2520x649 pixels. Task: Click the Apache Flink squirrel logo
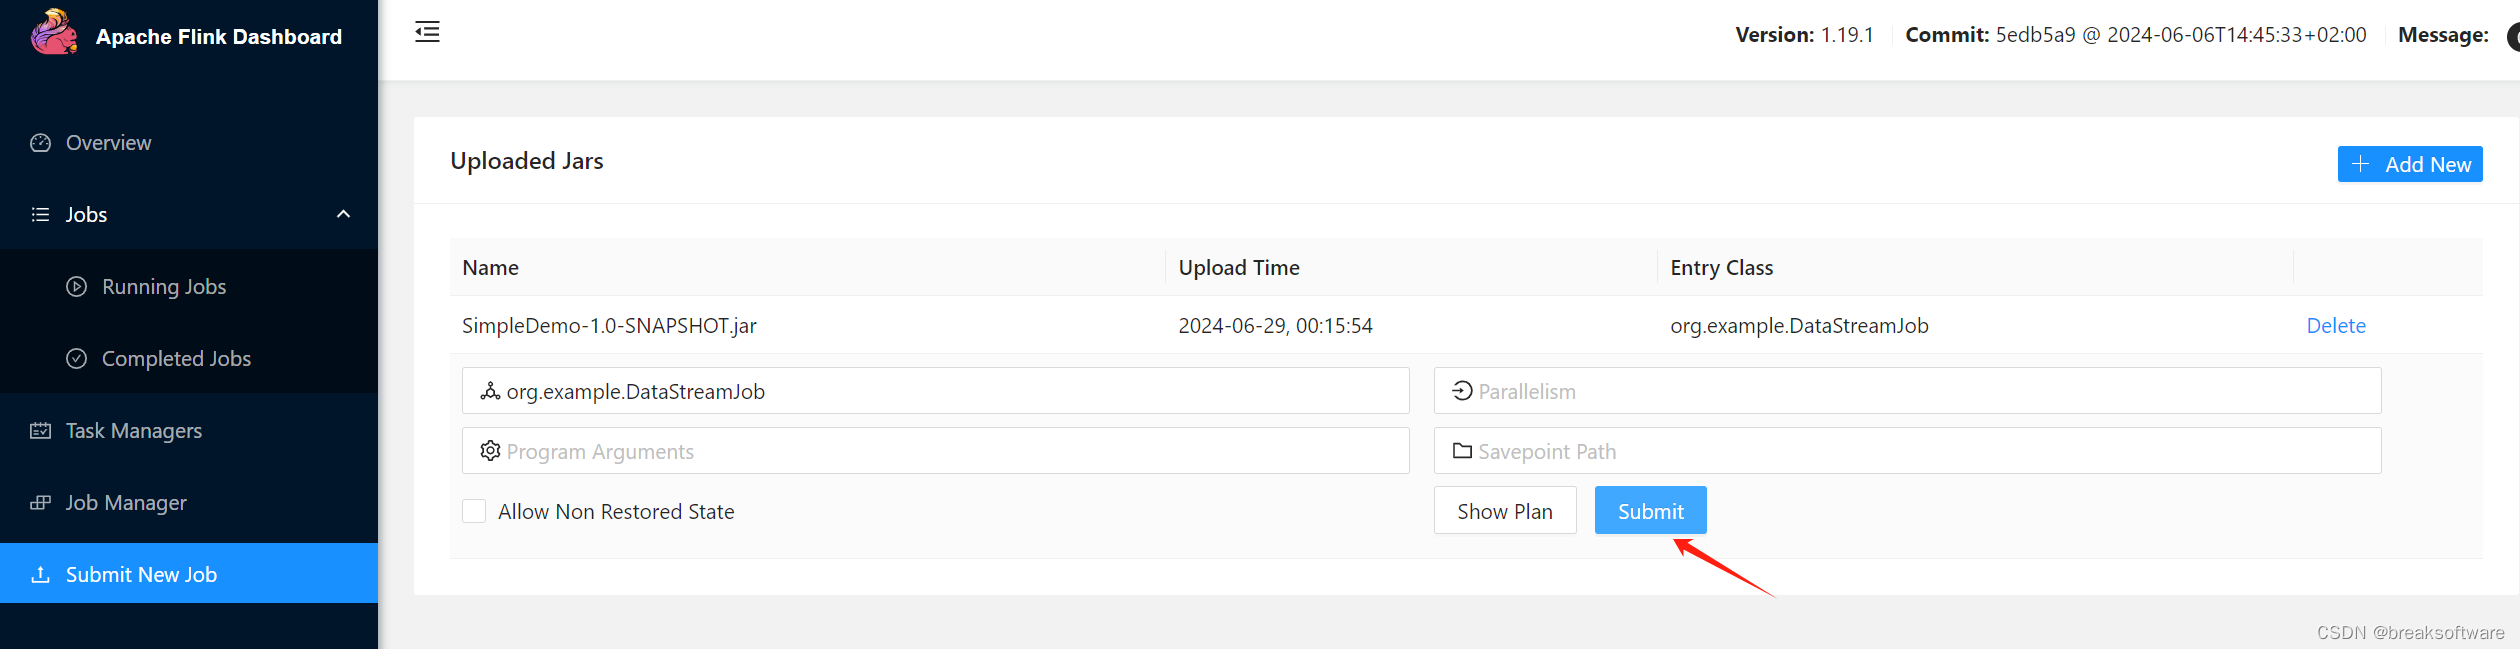pos(54,33)
